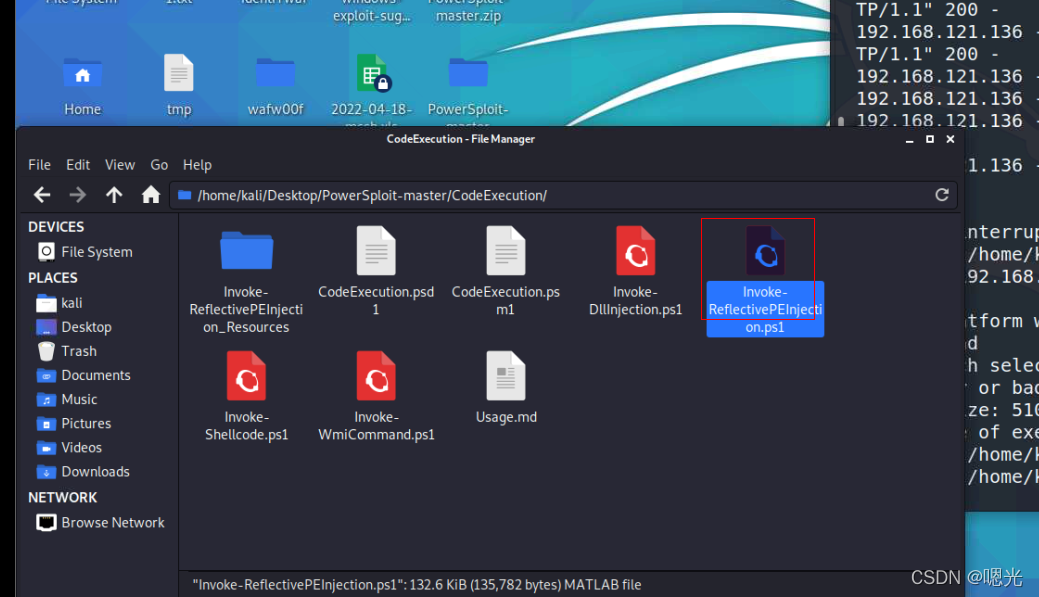The height and width of the screenshot is (597, 1039).
Task: Open the Edit menu
Action: click(78, 164)
